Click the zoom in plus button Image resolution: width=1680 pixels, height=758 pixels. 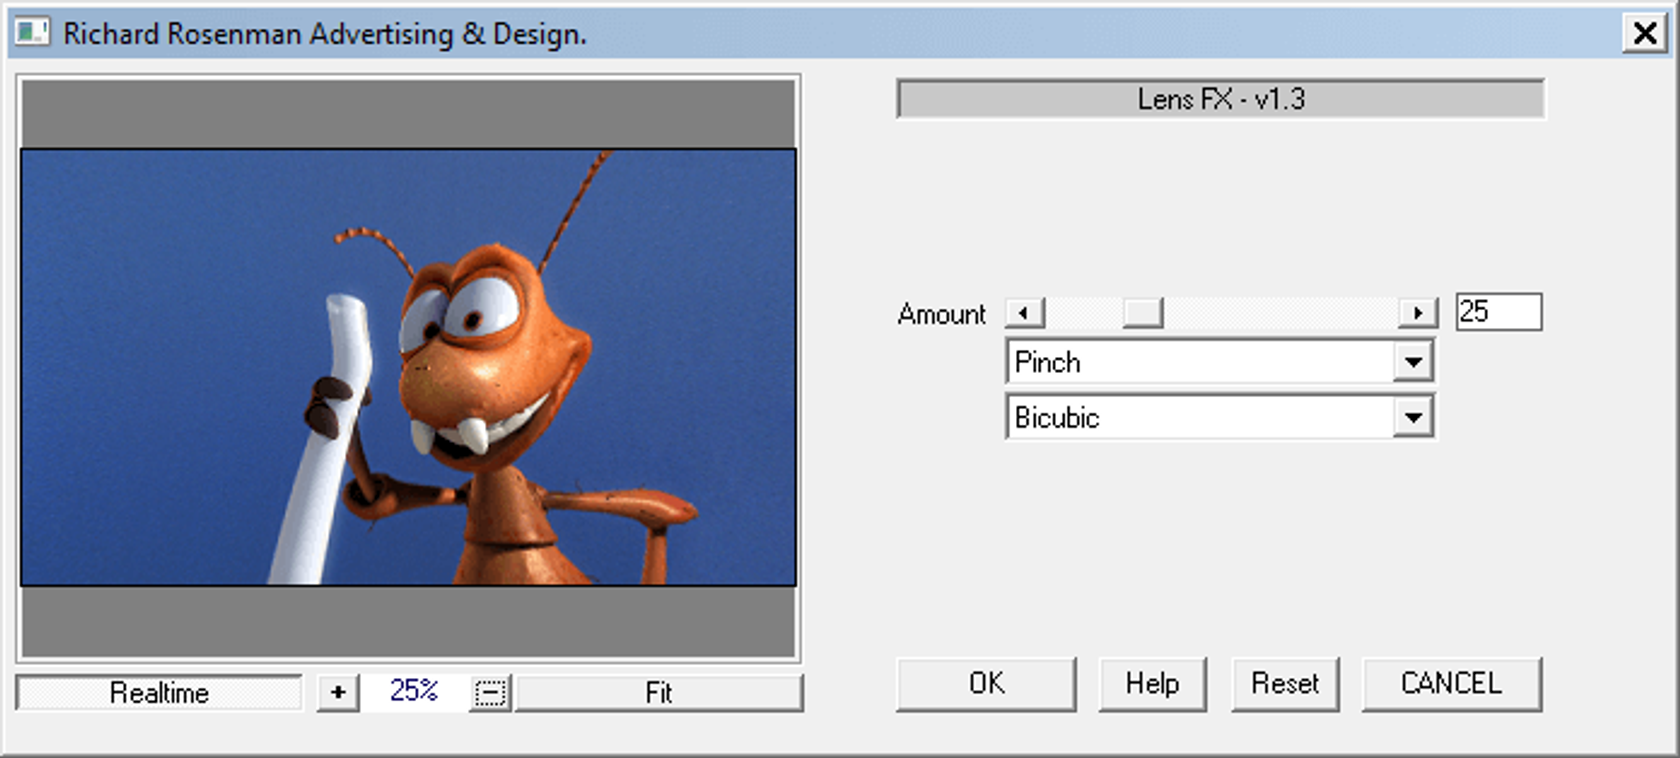point(338,692)
